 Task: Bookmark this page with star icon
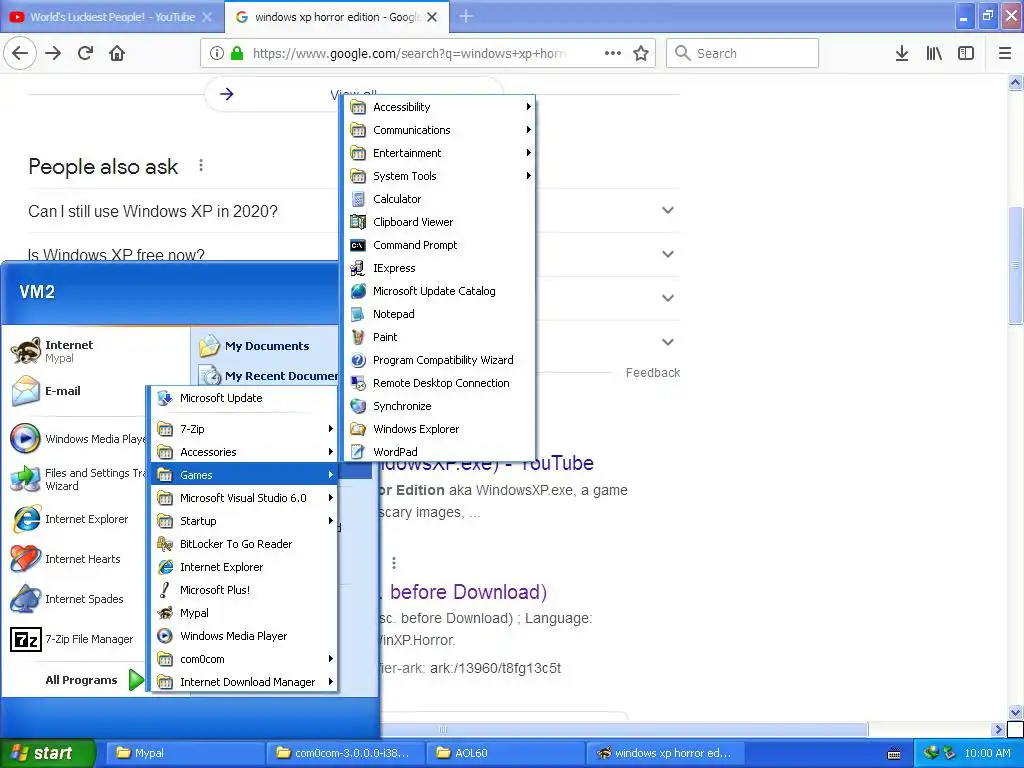[x=641, y=53]
